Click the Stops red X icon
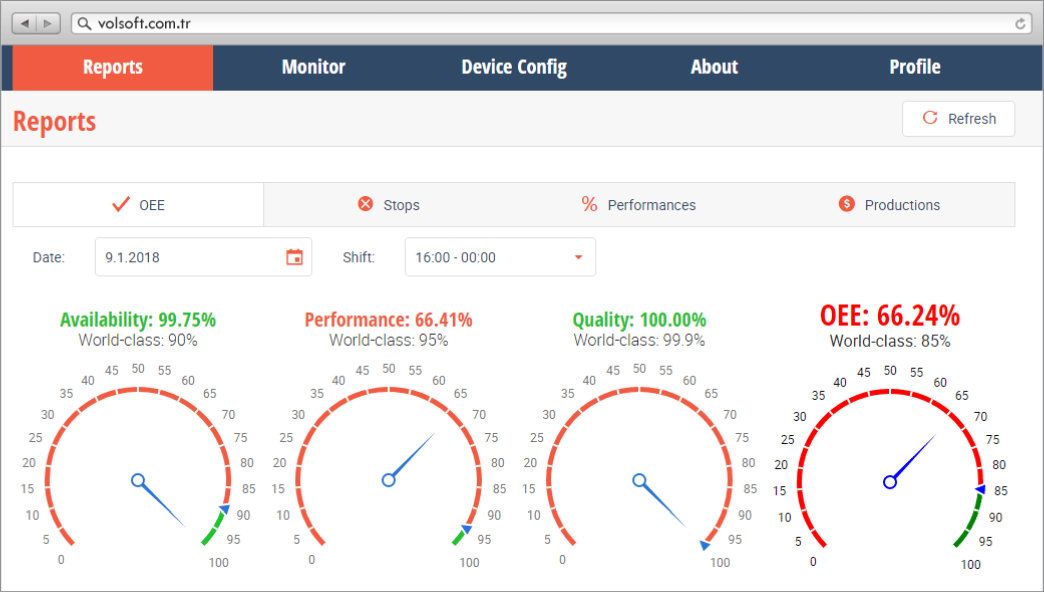The image size is (1044, 592). pyautogui.click(x=366, y=204)
